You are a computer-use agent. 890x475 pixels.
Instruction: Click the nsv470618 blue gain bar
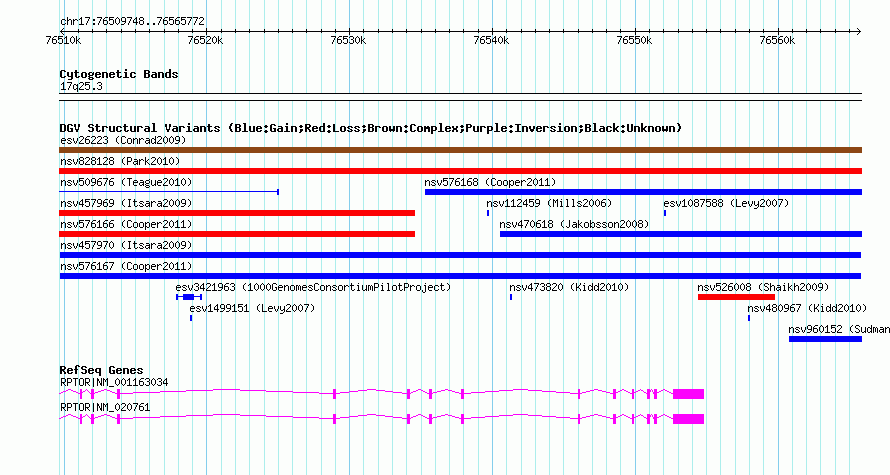(x=681, y=234)
